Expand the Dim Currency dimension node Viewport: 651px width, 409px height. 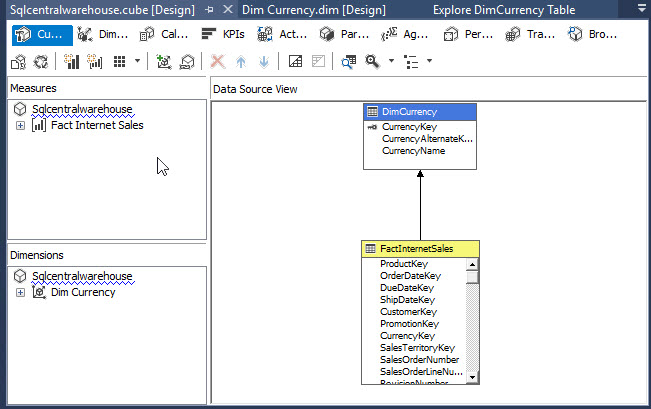click(21, 293)
